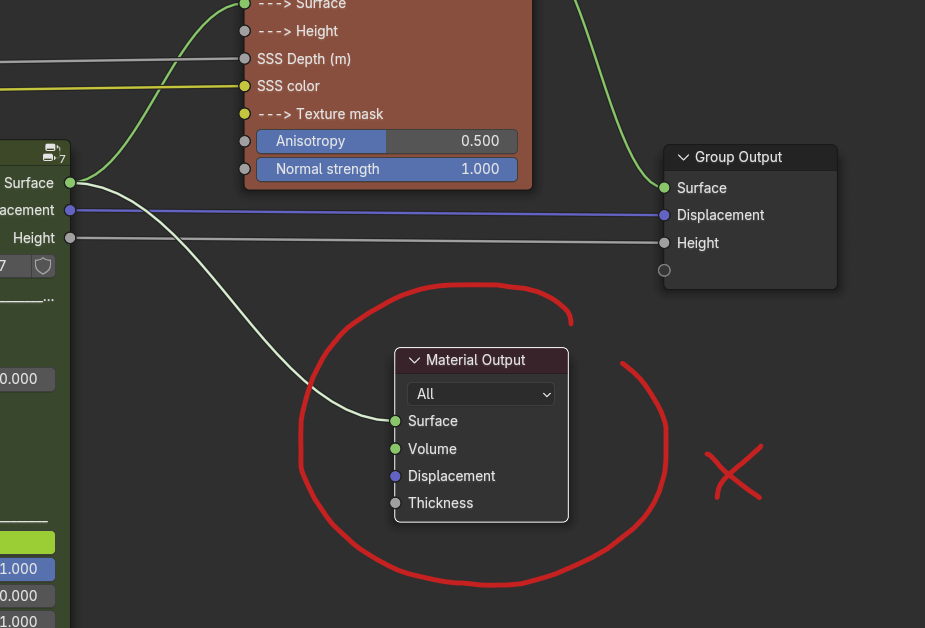The width and height of the screenshot is (925, 628).
Task: Collapse the Group Output node
Action: (684, 157)
